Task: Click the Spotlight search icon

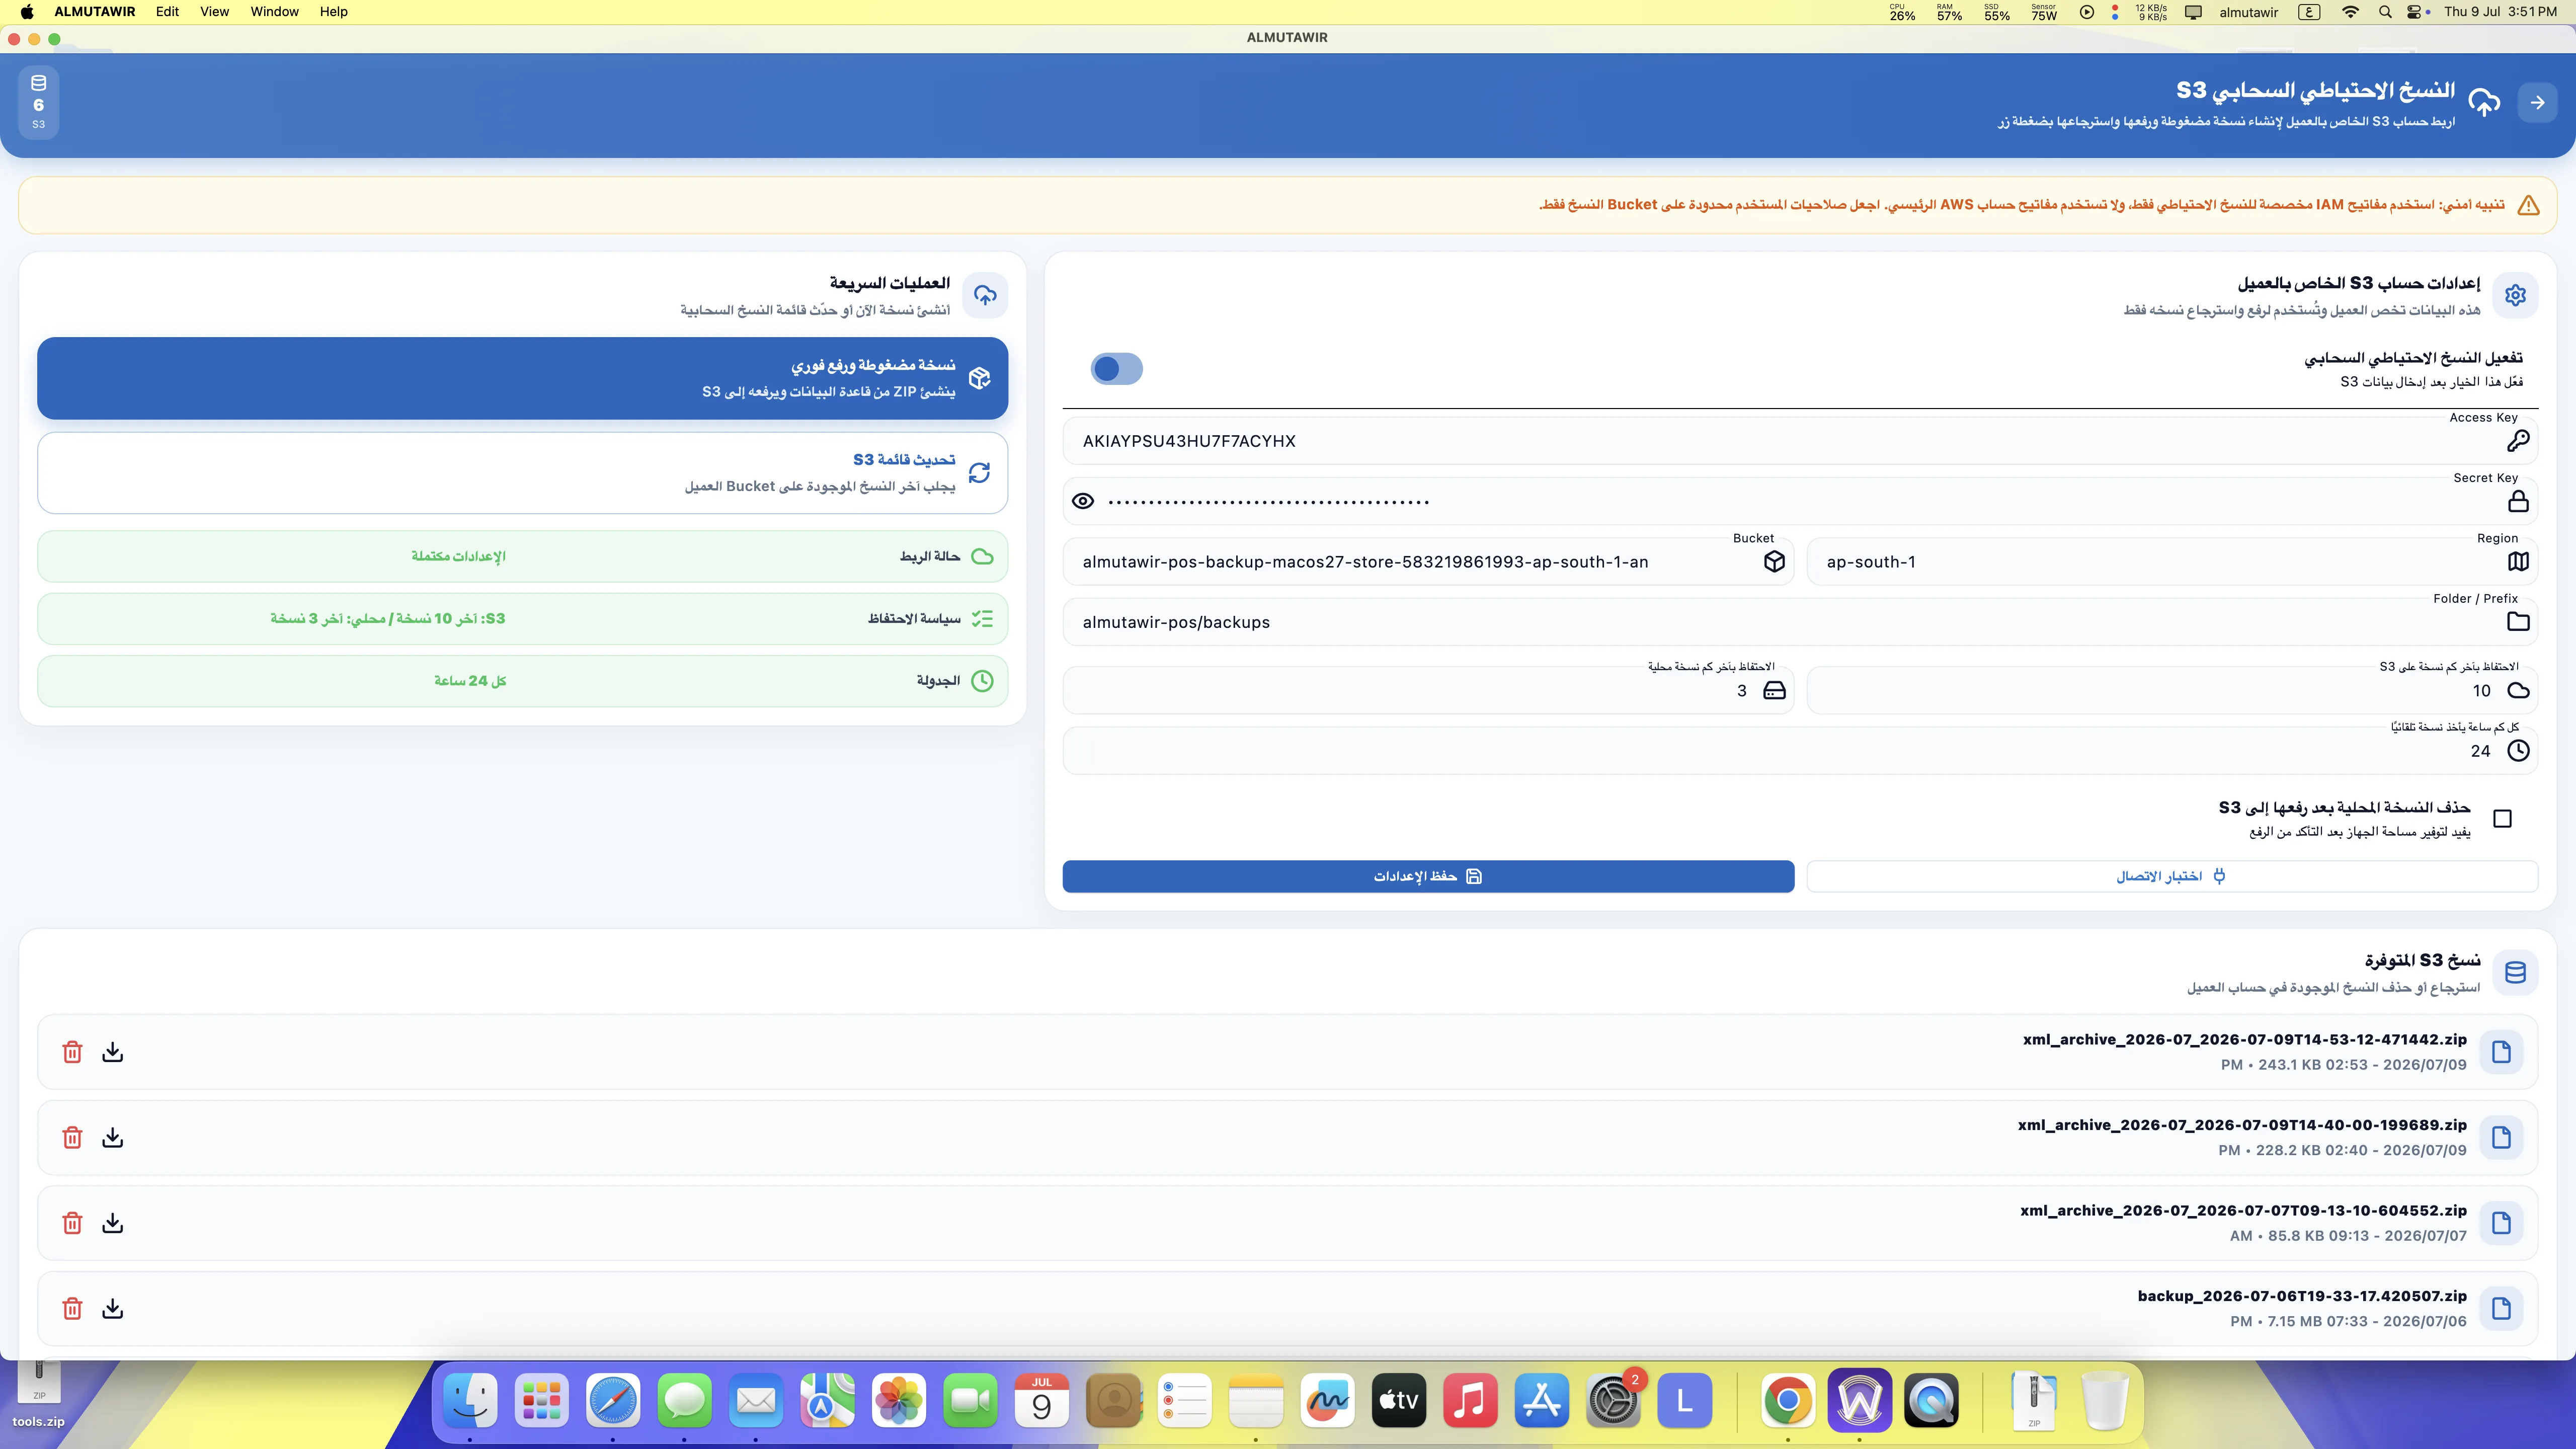Action: coord(2385,12)
